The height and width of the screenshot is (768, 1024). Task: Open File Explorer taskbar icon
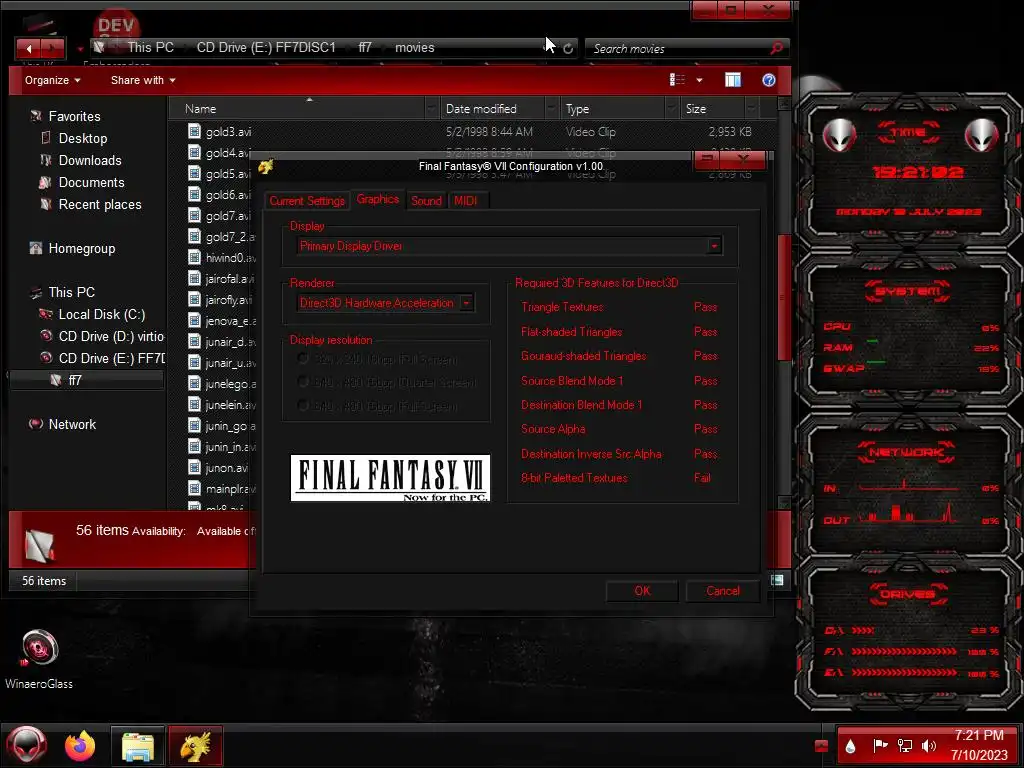click(138, 746)
